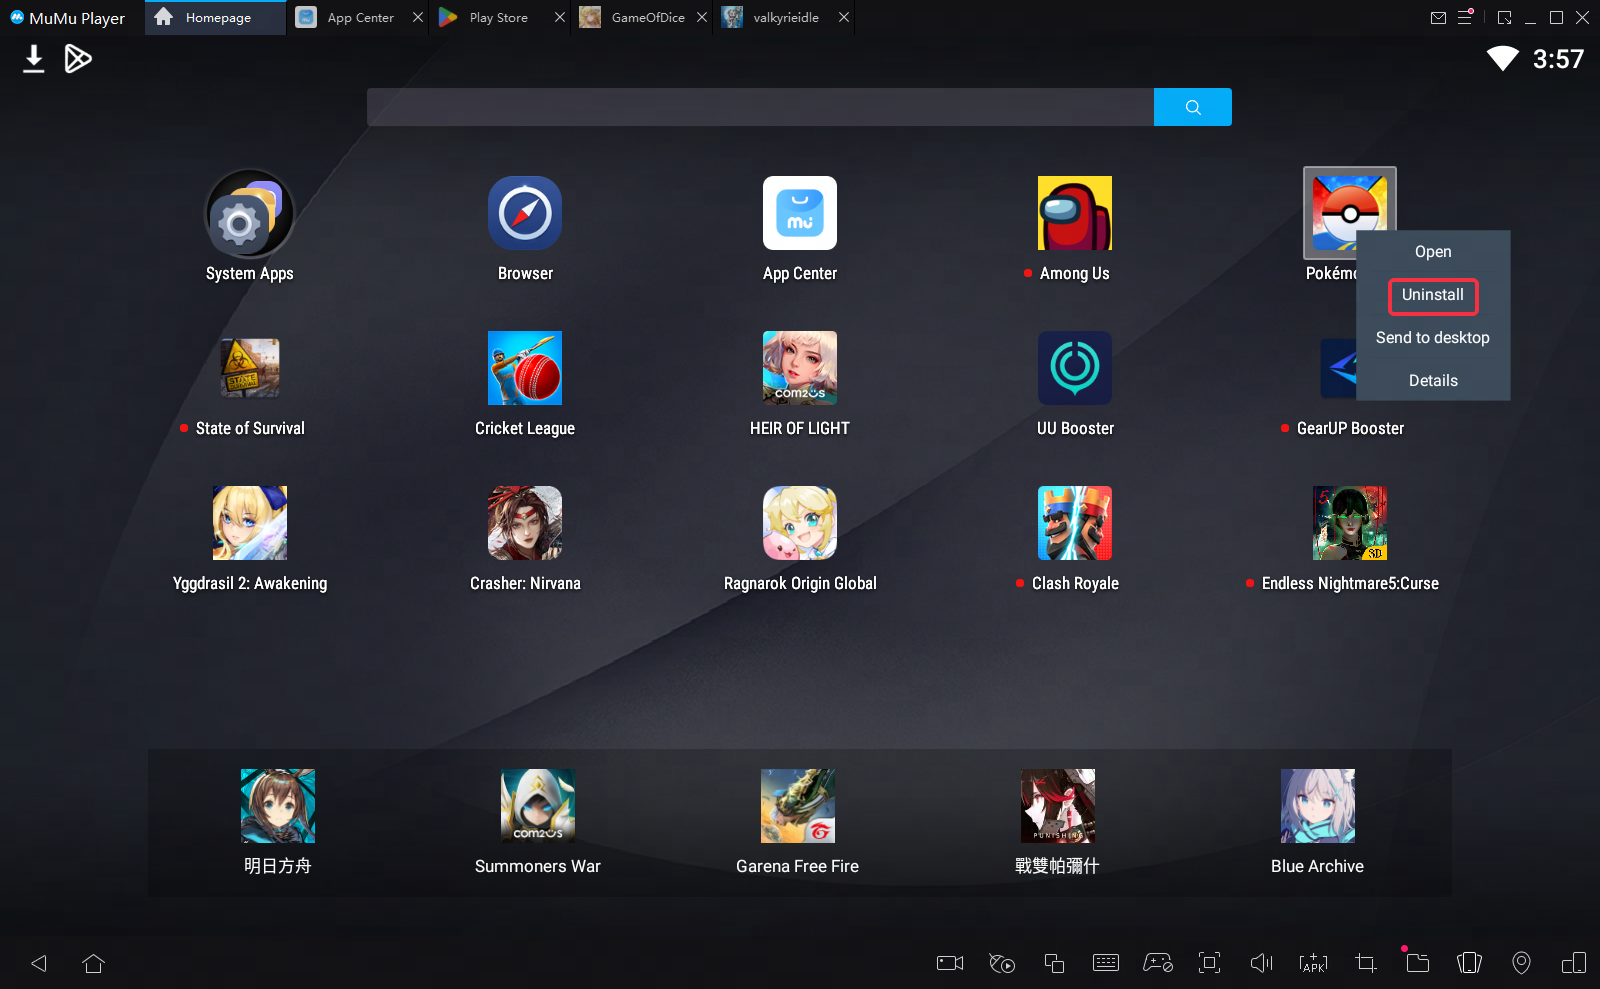Close the App Center tab
Image resolution: width=1600 pixels, height=989 pixels.
coord(418,18)
